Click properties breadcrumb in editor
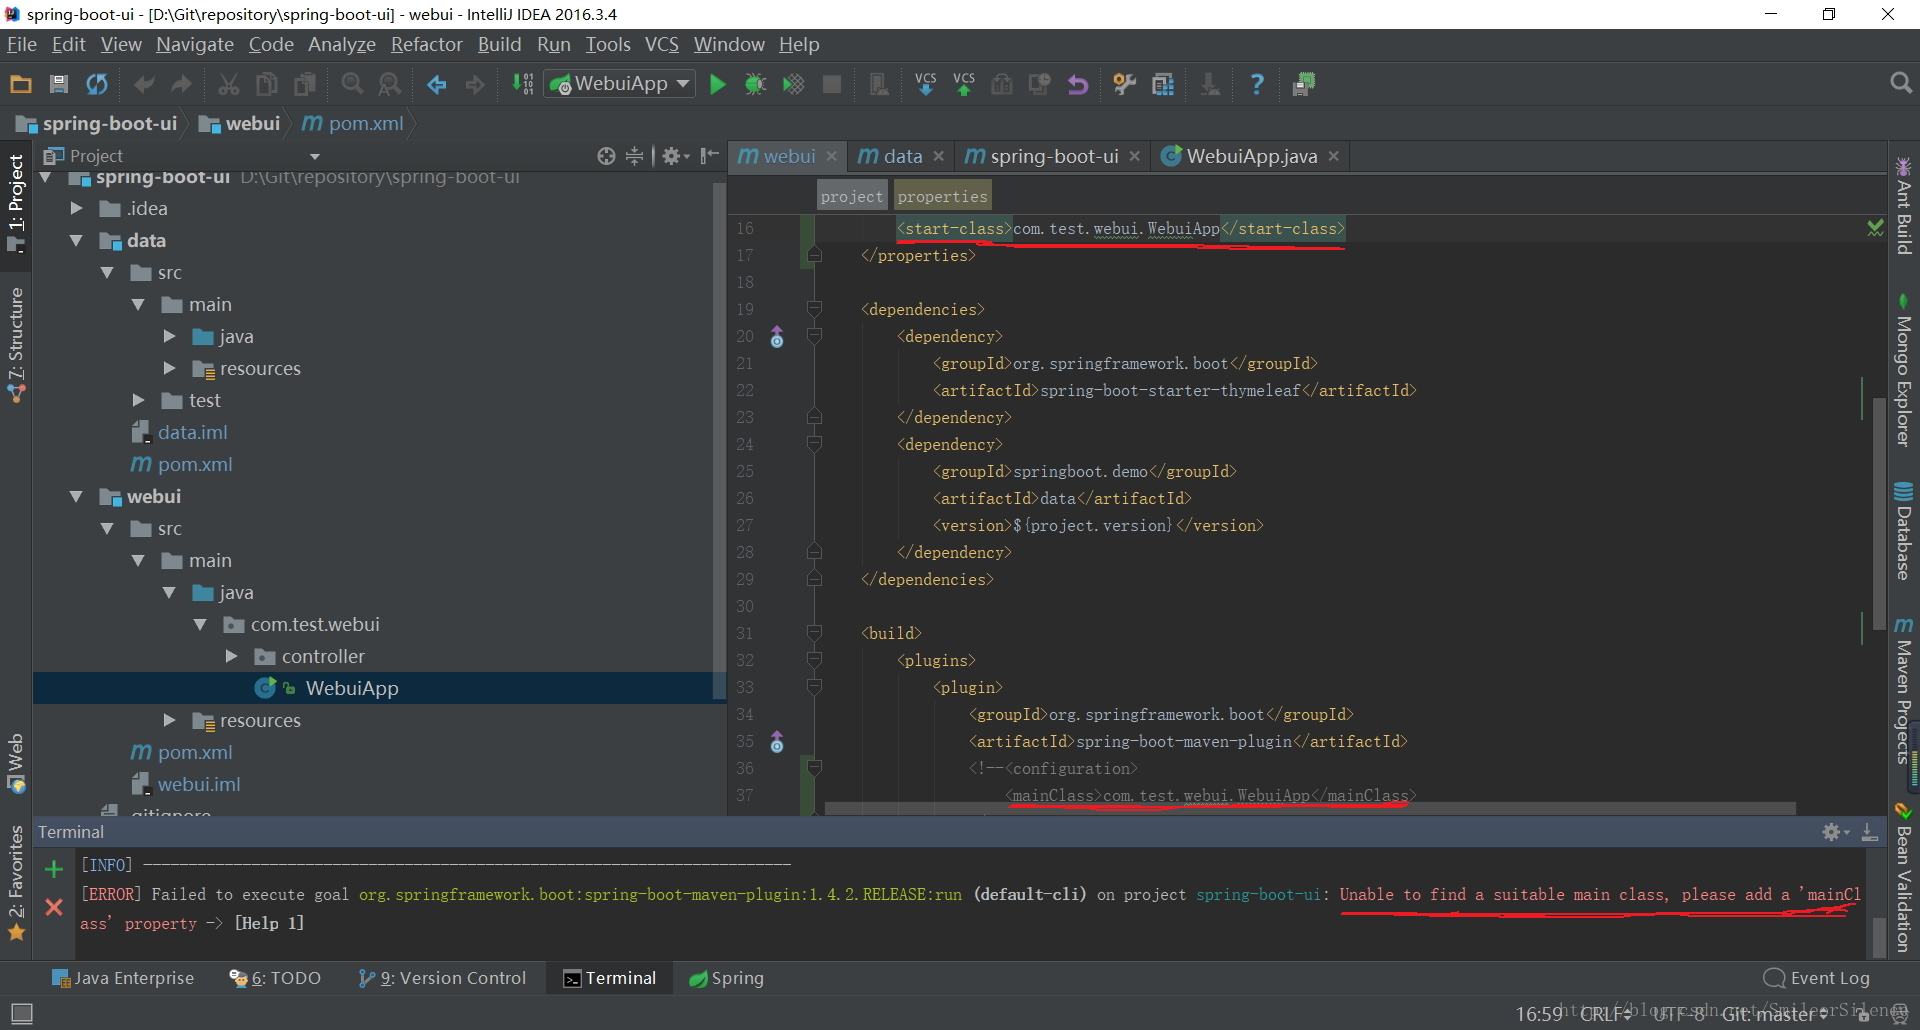 coord(942,196)
